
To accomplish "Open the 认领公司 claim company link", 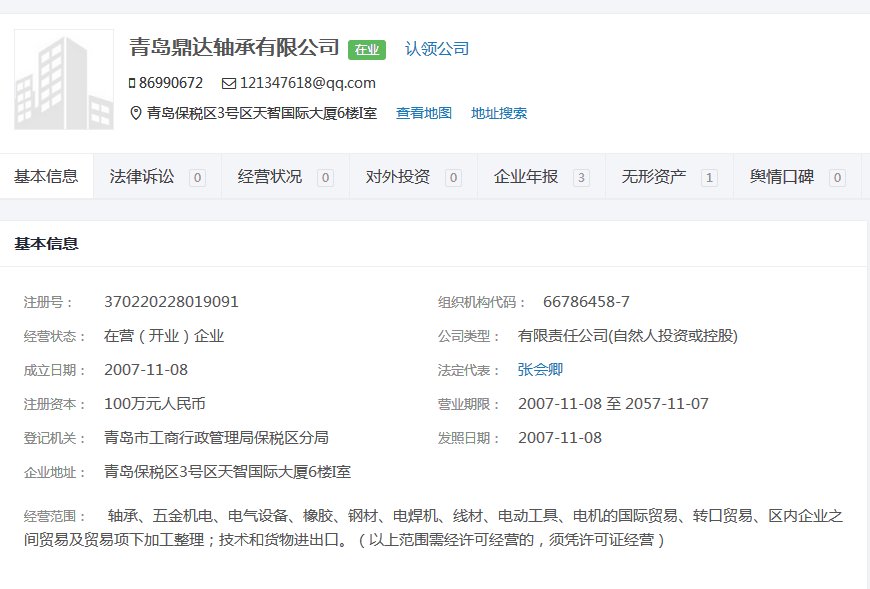I will [x=437, y=49].
